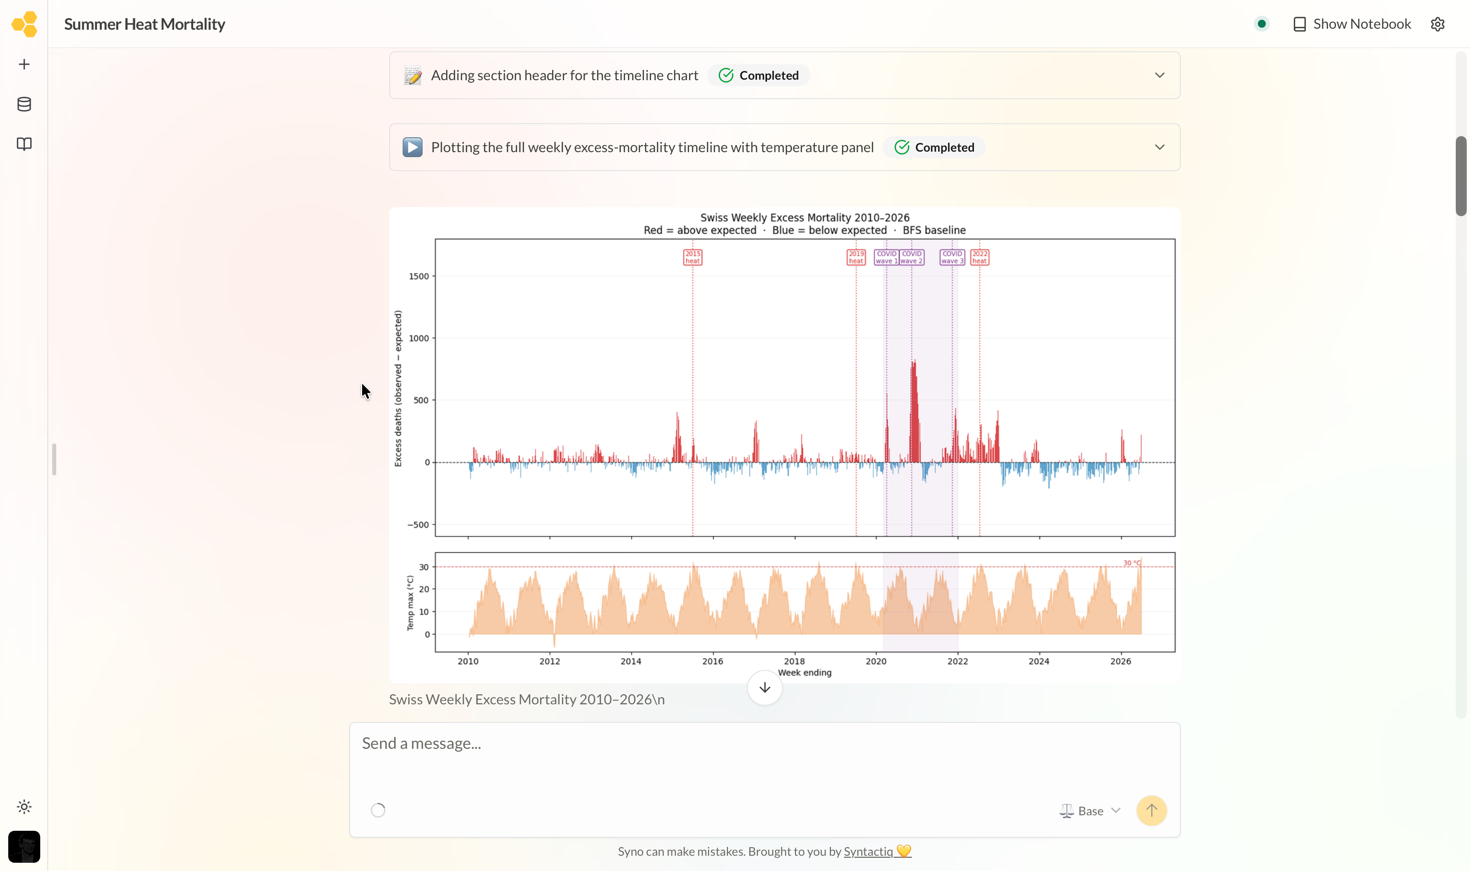Open the user avatar menu
Image resolution: width=1470 pixels, height=871 pixels.
pyautogui.click(x=24, y=847)
